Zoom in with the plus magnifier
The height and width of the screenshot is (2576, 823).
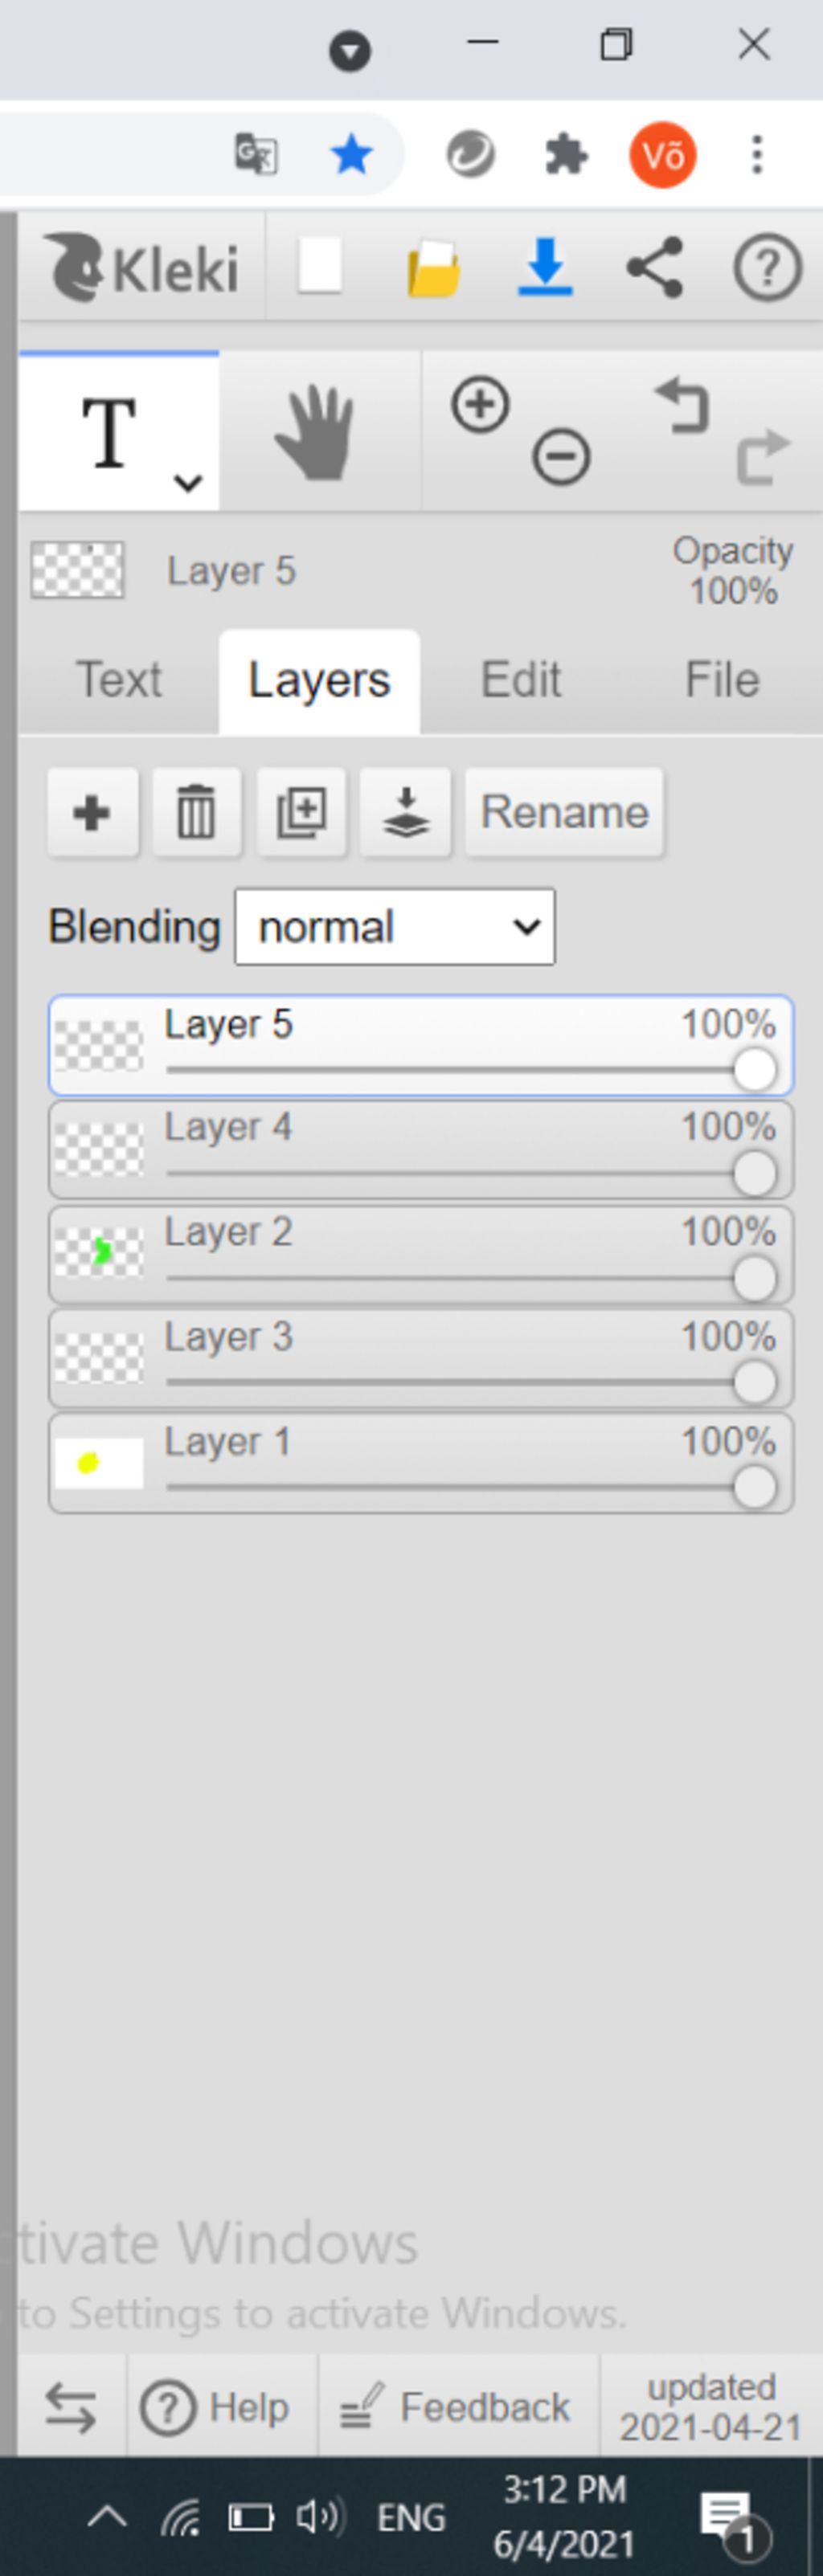(x=480, y=405)
